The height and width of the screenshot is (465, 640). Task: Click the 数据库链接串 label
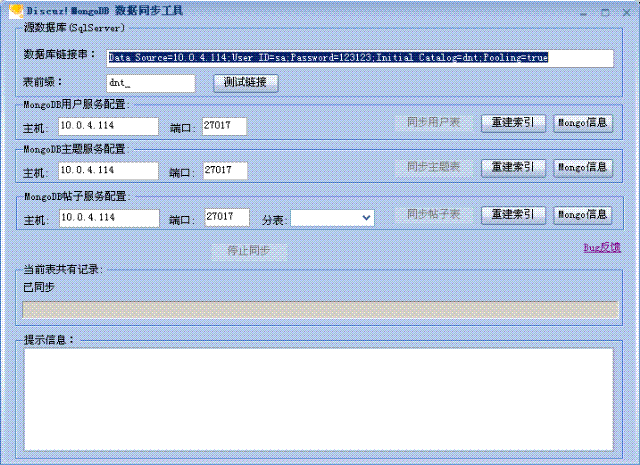point(58,54)
